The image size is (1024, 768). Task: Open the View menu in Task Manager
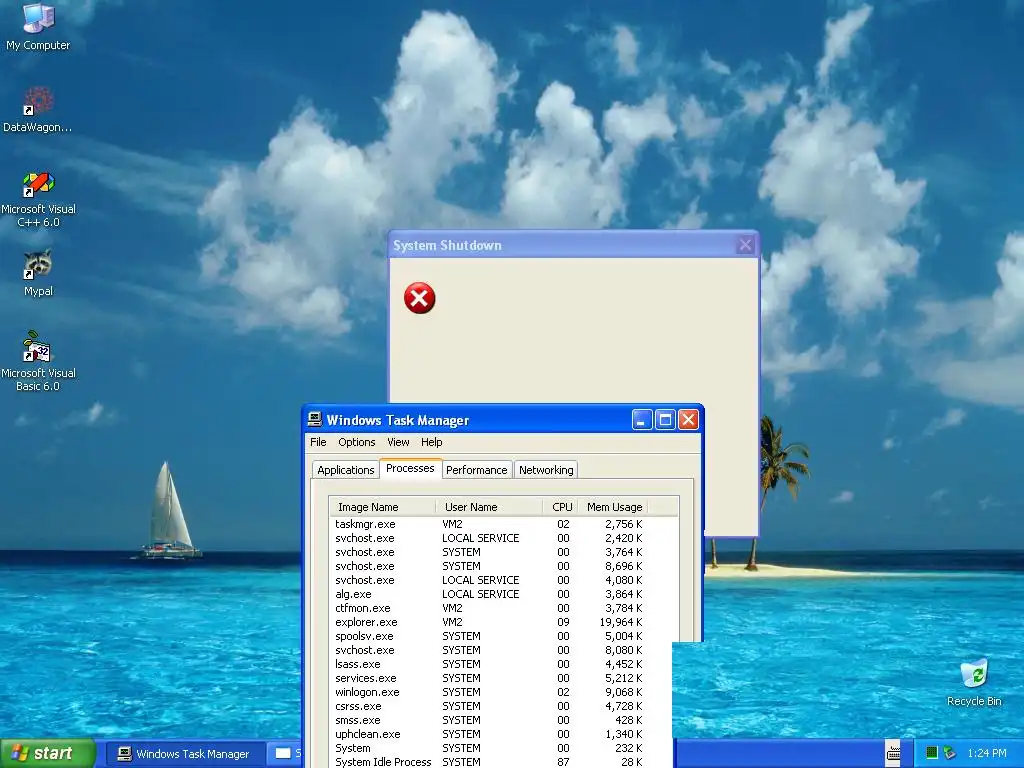tap(398, 442)
